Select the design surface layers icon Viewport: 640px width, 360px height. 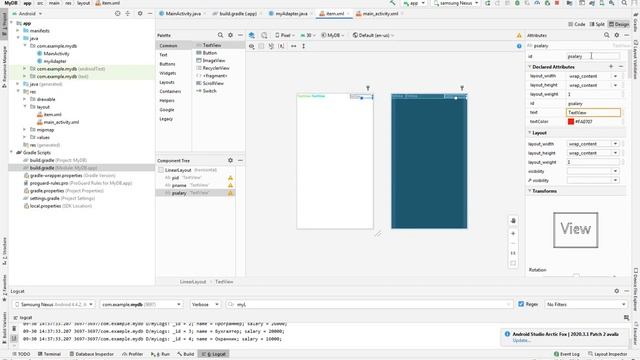tap(252, 35)
